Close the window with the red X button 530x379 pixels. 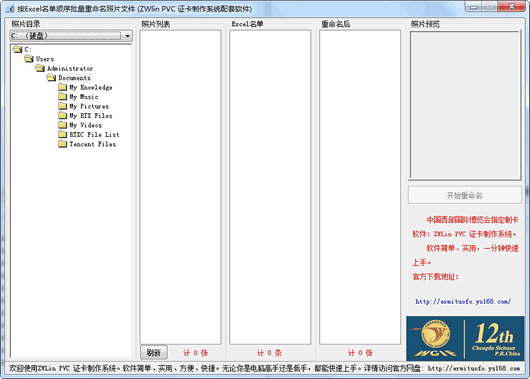(512, 6)
